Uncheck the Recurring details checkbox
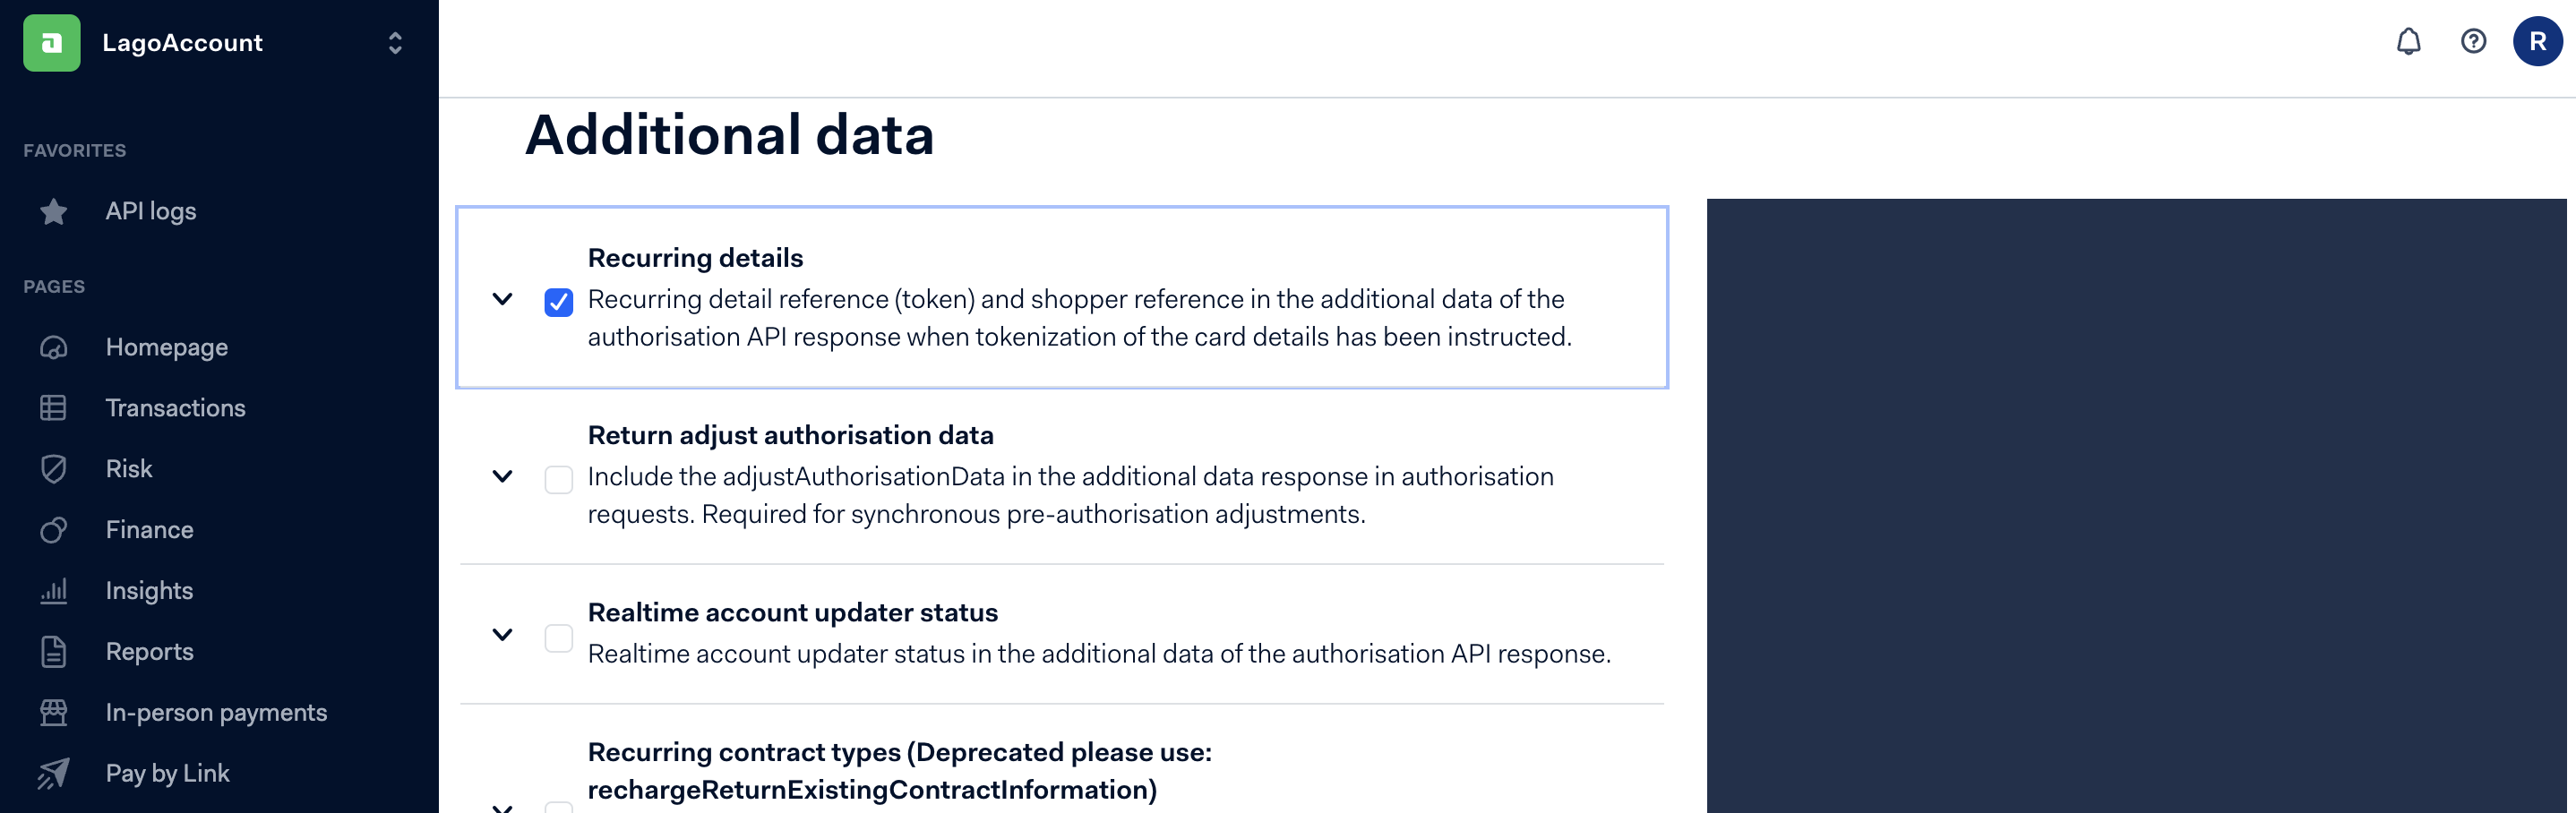The image size is (2576, 813). tap(559, 302)
